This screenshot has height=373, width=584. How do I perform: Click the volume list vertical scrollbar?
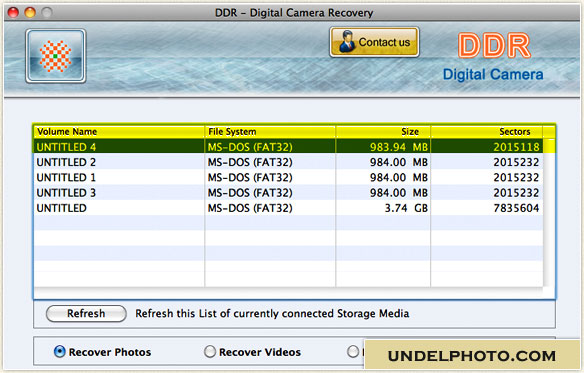549,212
